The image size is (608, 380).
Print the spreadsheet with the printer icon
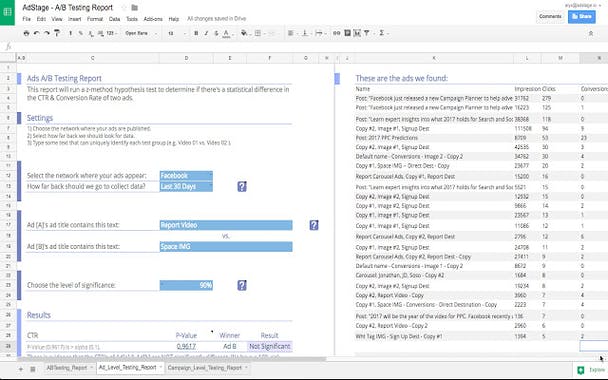[x=26, y=33]
